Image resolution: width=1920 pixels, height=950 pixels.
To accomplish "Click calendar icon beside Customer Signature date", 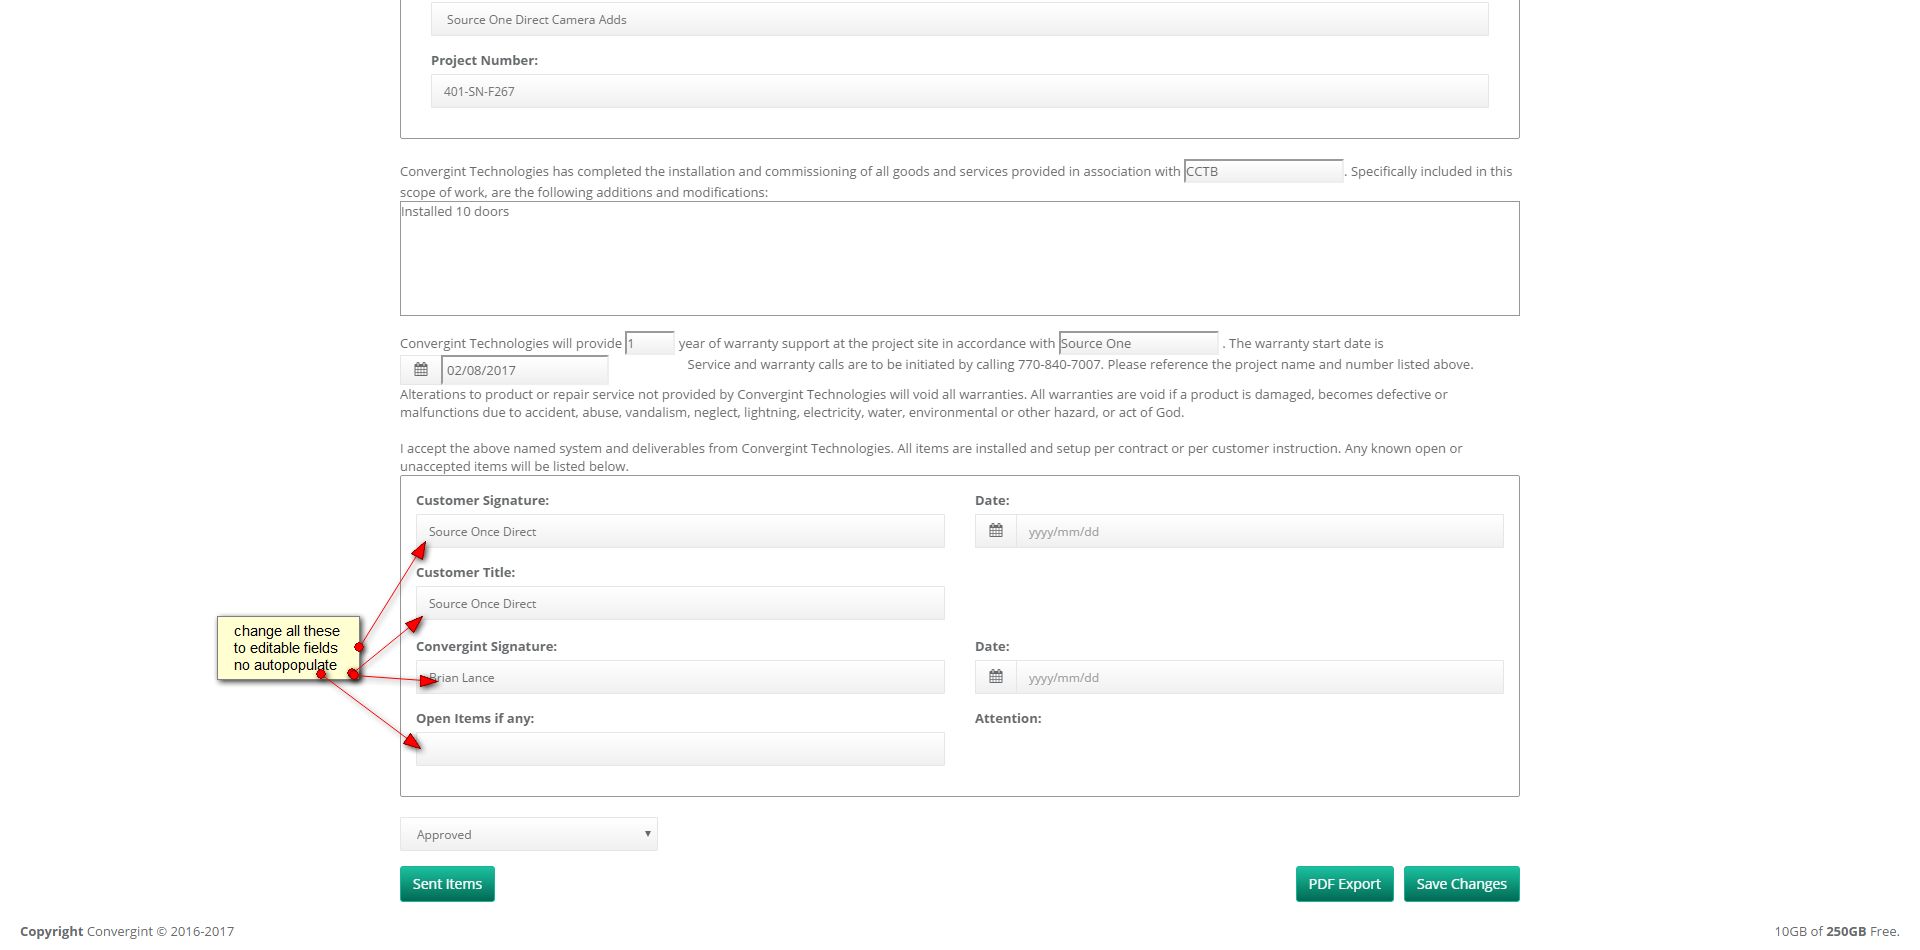I will 996,531.
